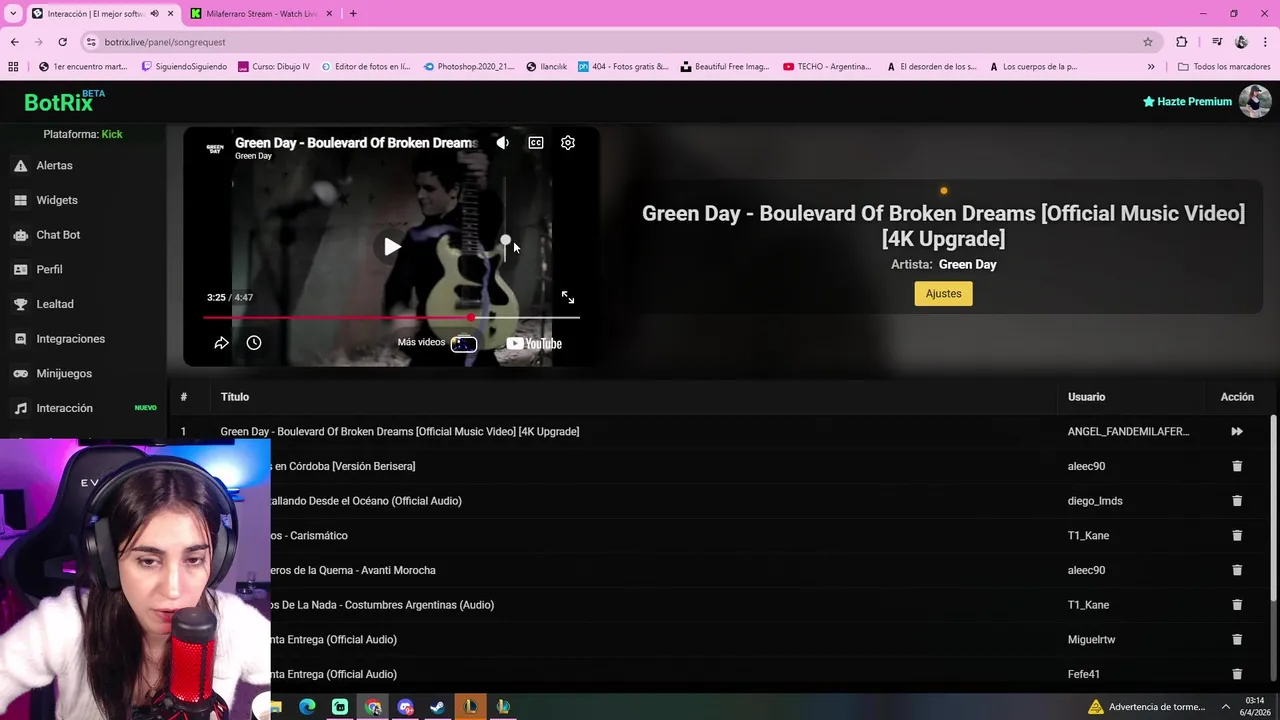
Task: Delete the aleec90 'Versión Berisera' song
Action: point(1237,466)
